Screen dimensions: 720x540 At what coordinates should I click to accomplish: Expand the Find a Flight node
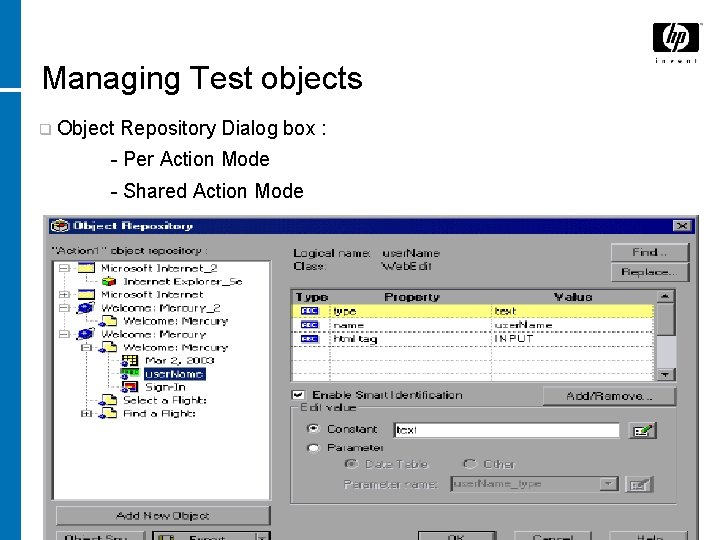[86, 413]
